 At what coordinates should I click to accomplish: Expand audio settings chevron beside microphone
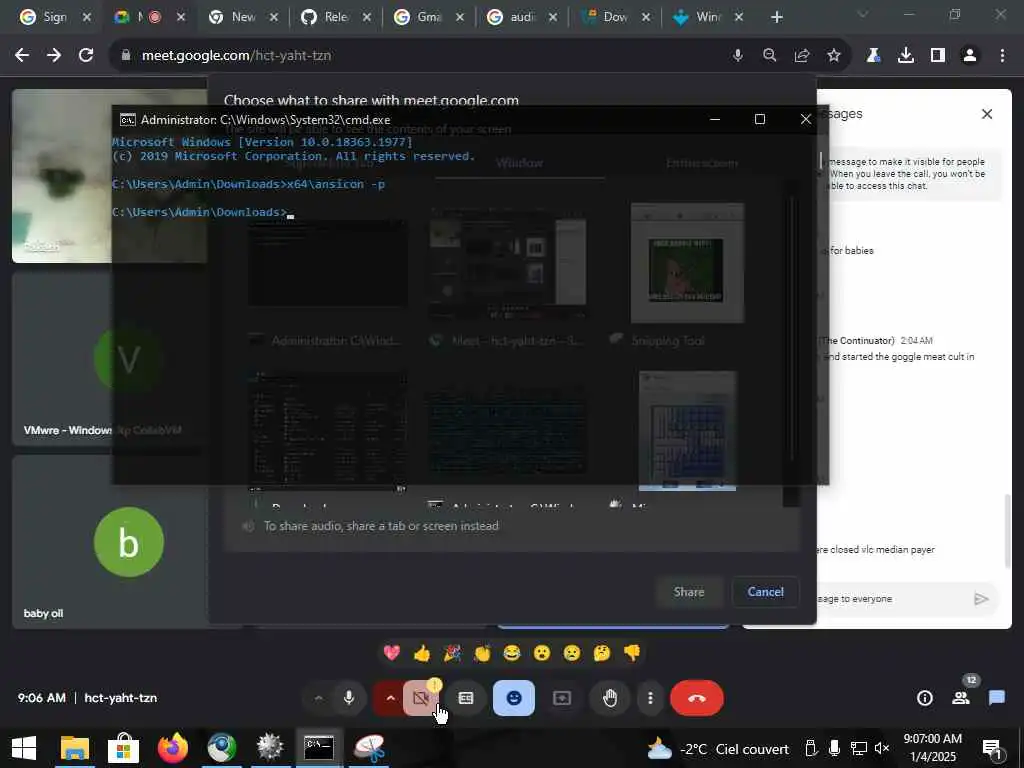(318, 698)
